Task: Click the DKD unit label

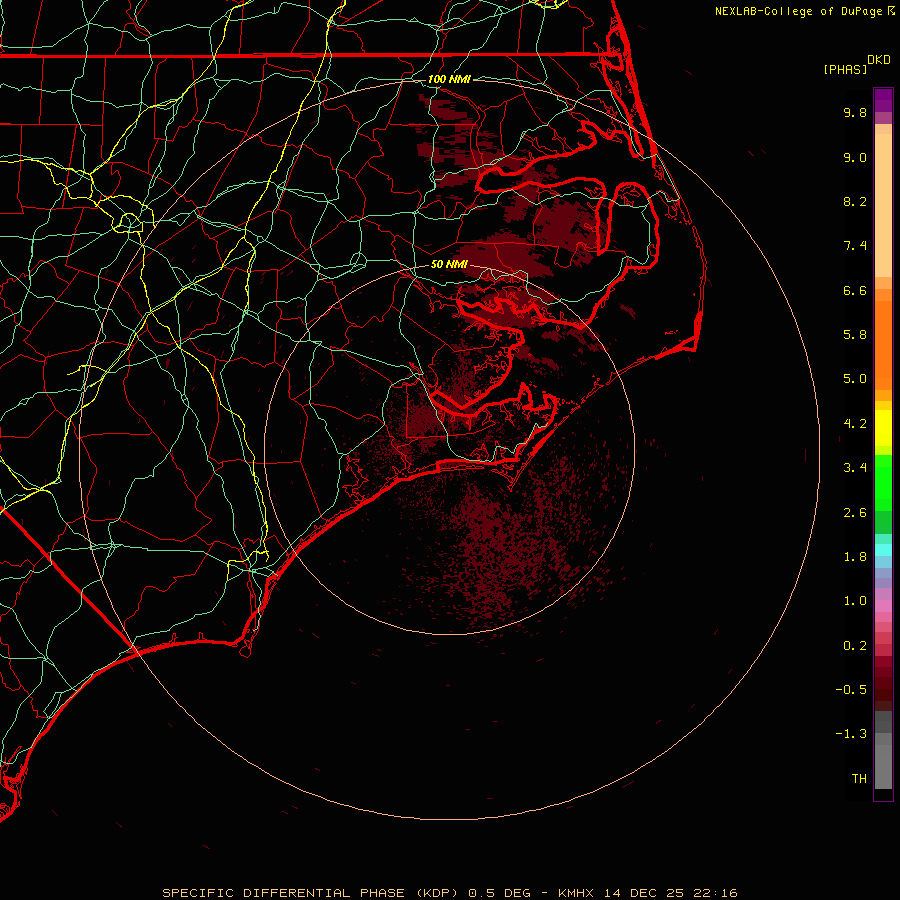Action: tap(878, 59)
